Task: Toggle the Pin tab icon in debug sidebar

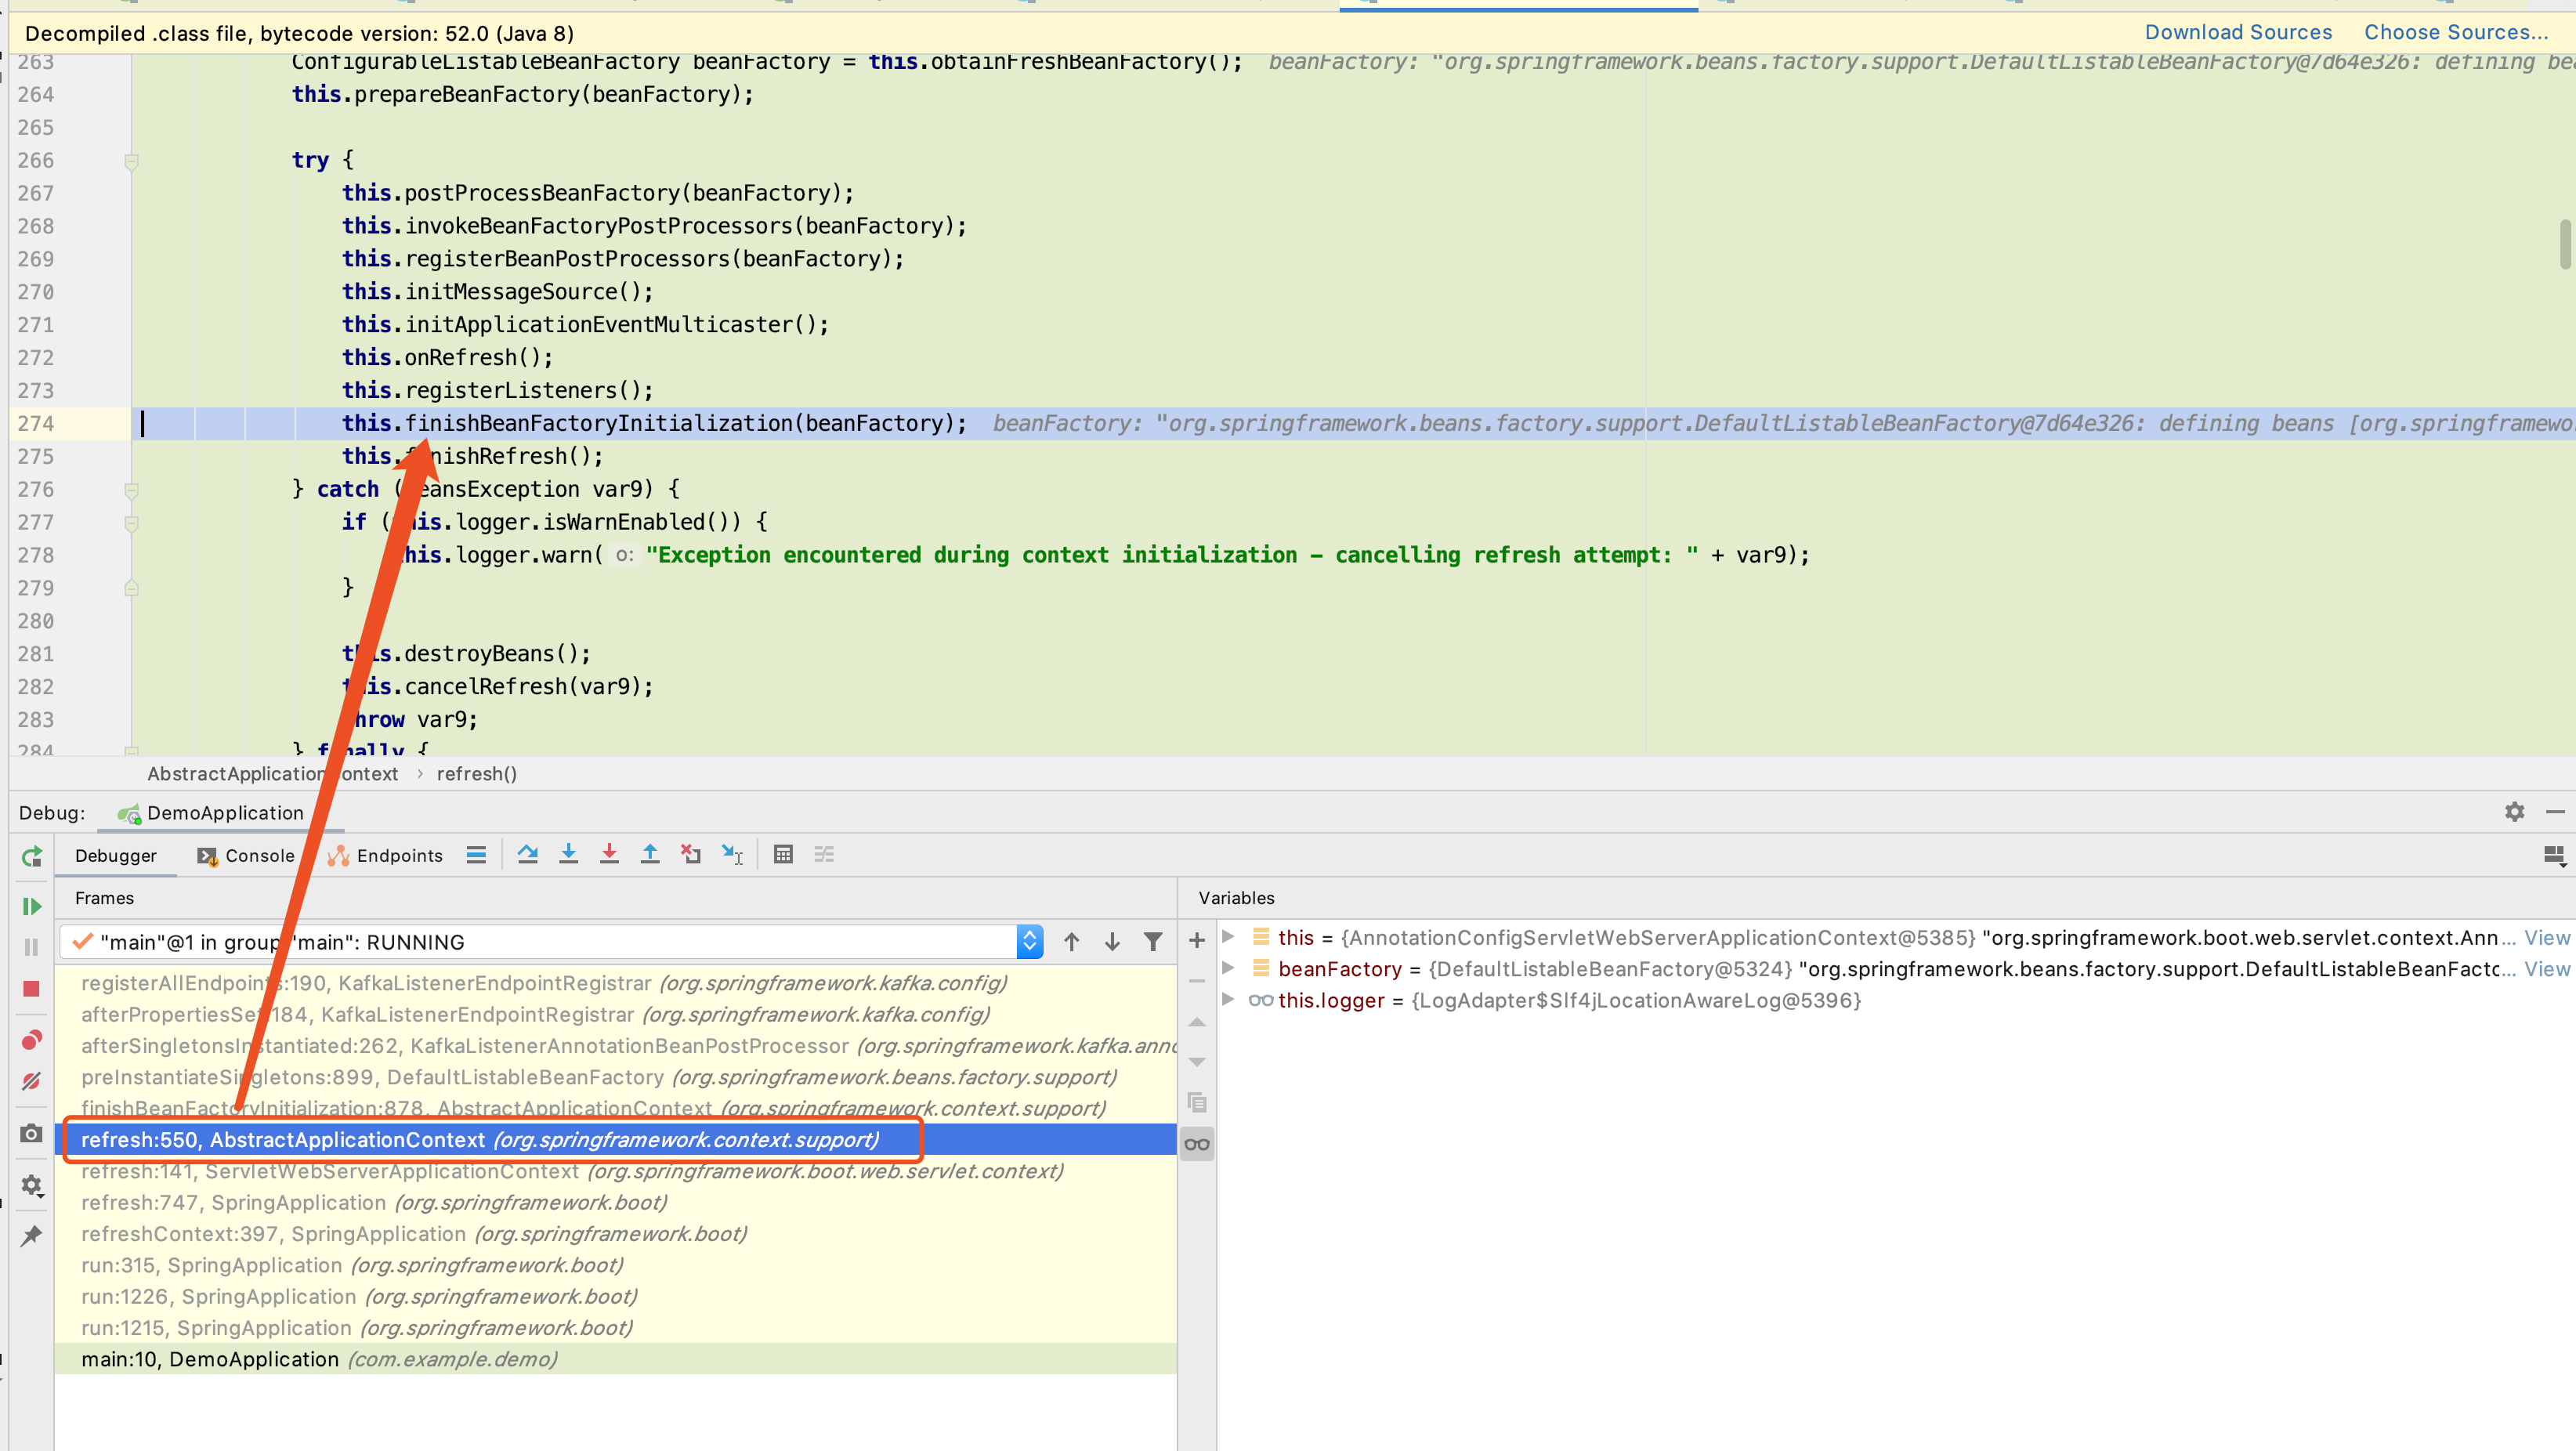Action: pyautogui.click(x=31, y=1236)
